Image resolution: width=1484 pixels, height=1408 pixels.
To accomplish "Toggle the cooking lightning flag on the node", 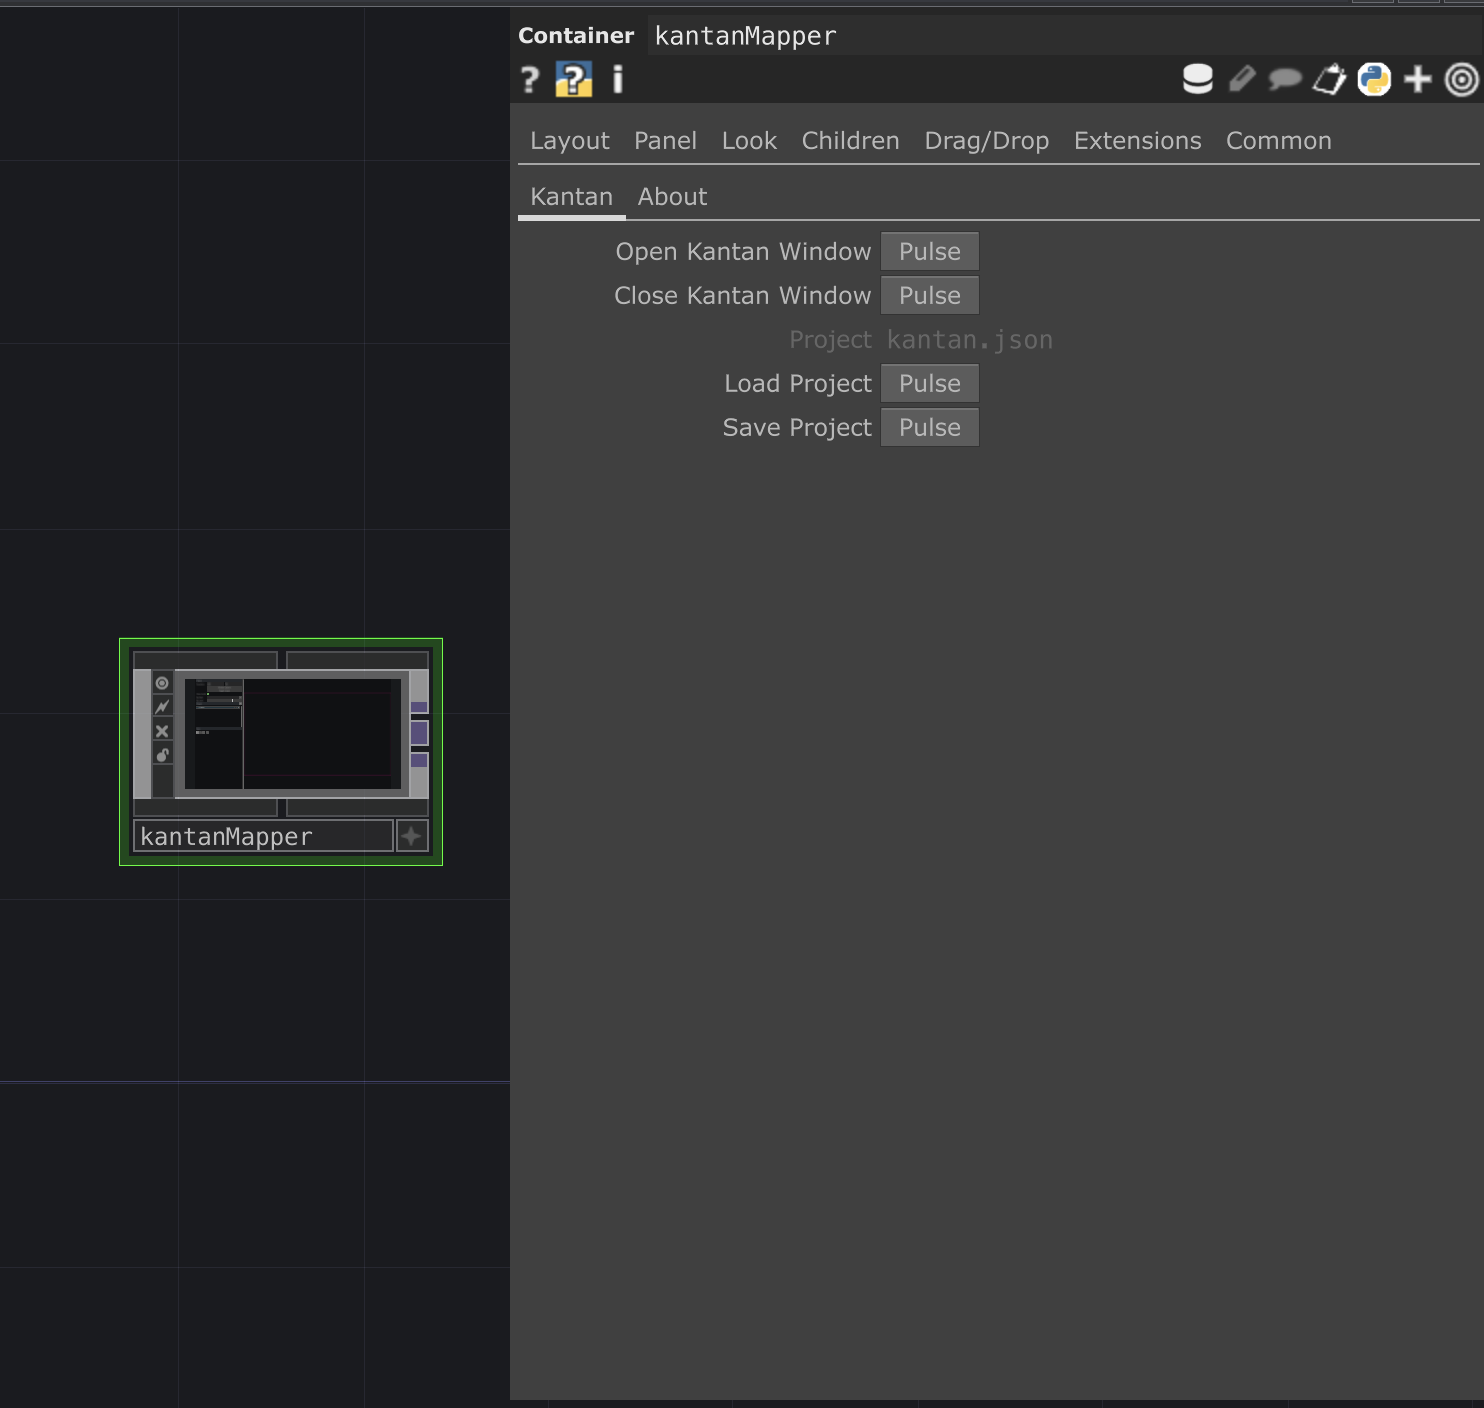I will pos(162,707).
